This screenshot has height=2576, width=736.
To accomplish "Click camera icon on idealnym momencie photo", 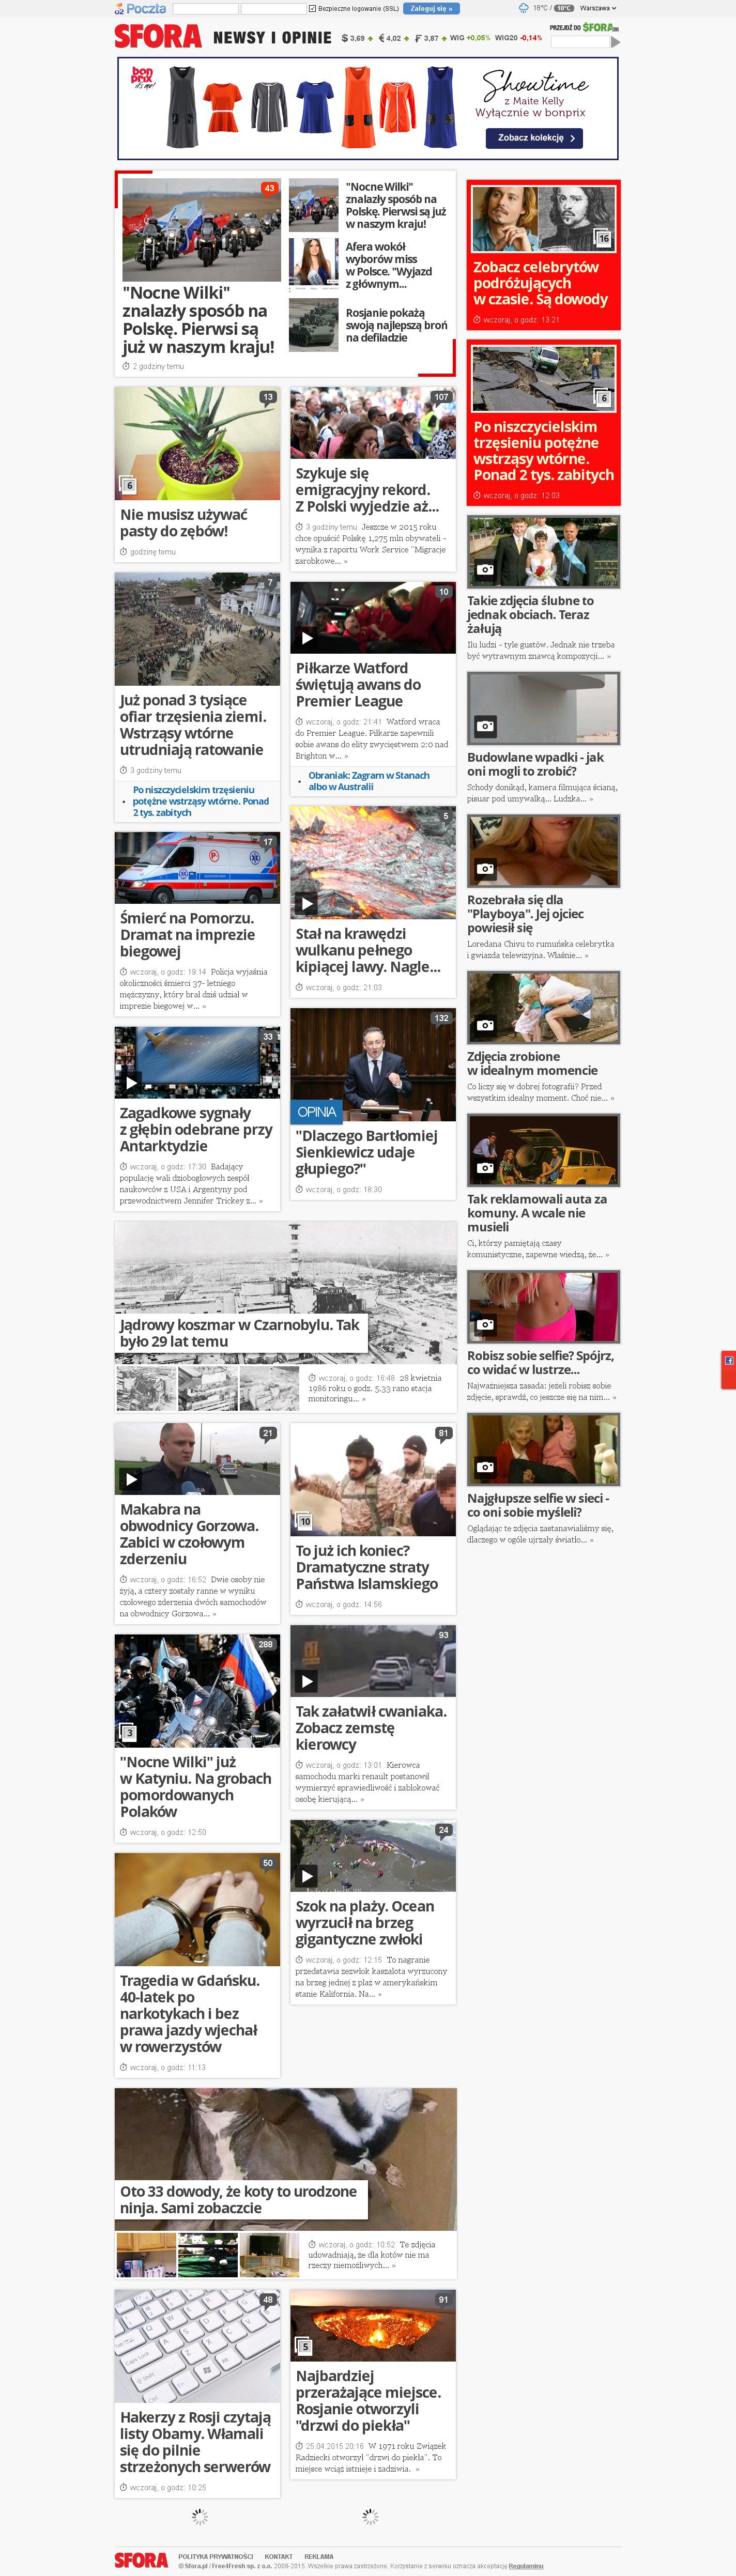I will point(485,1025).
